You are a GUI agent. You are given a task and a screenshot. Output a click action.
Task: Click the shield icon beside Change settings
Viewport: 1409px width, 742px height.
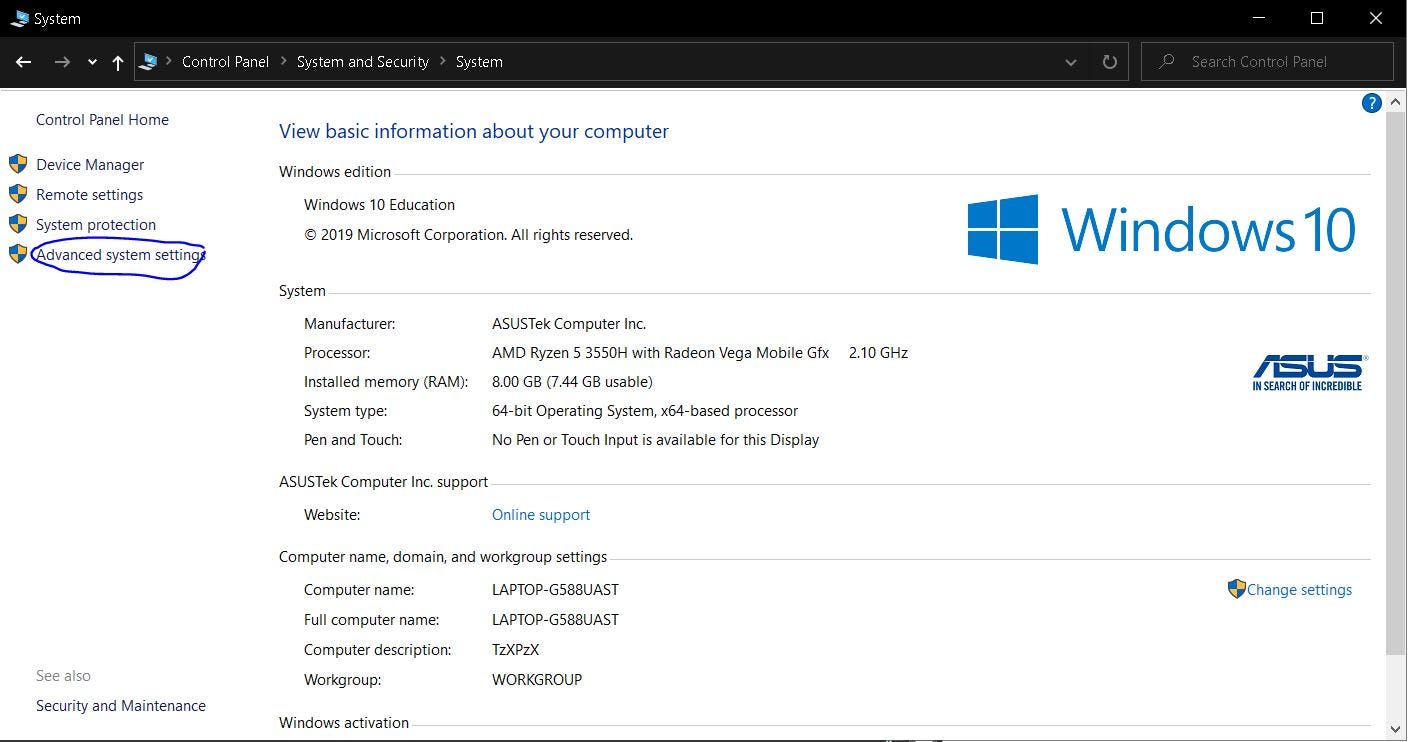[x=1236, y=589]
